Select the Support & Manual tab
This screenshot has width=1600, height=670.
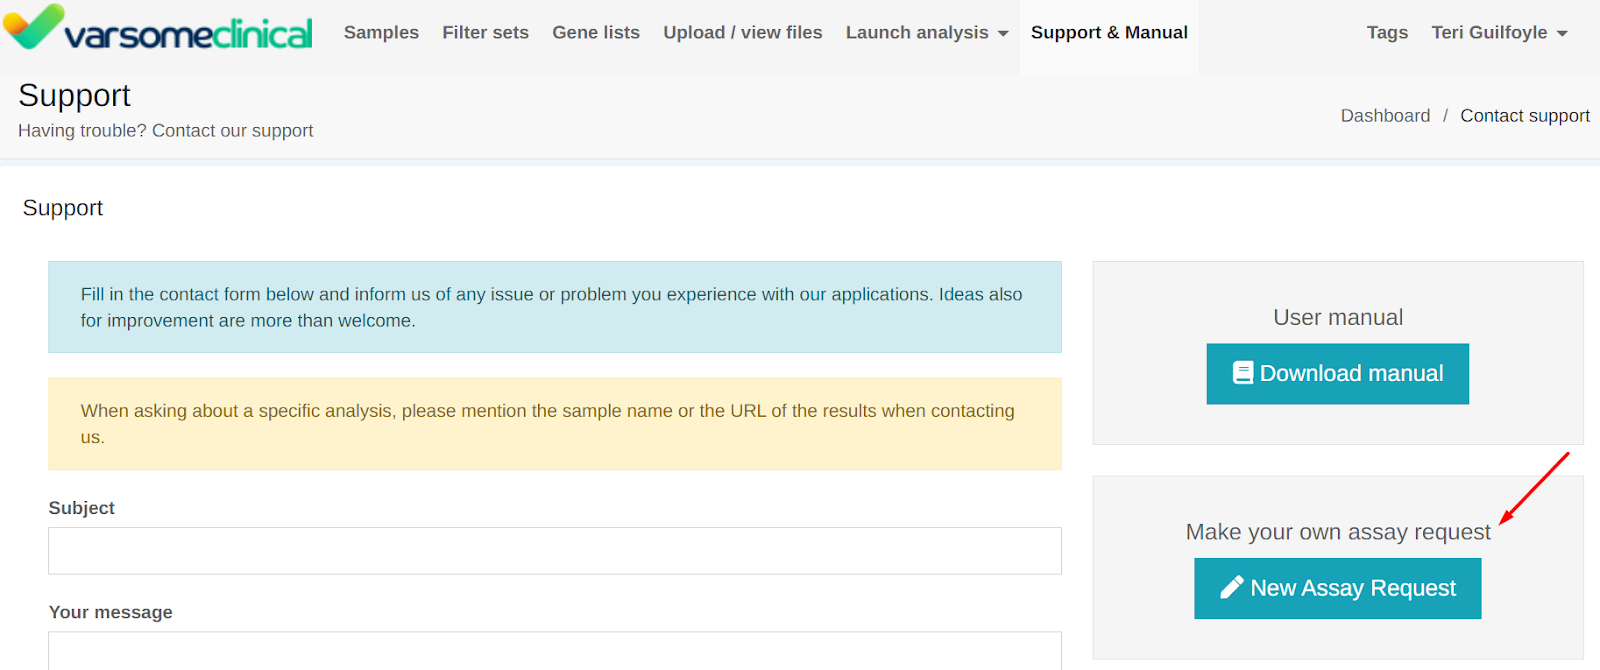tap(1109, 33)
